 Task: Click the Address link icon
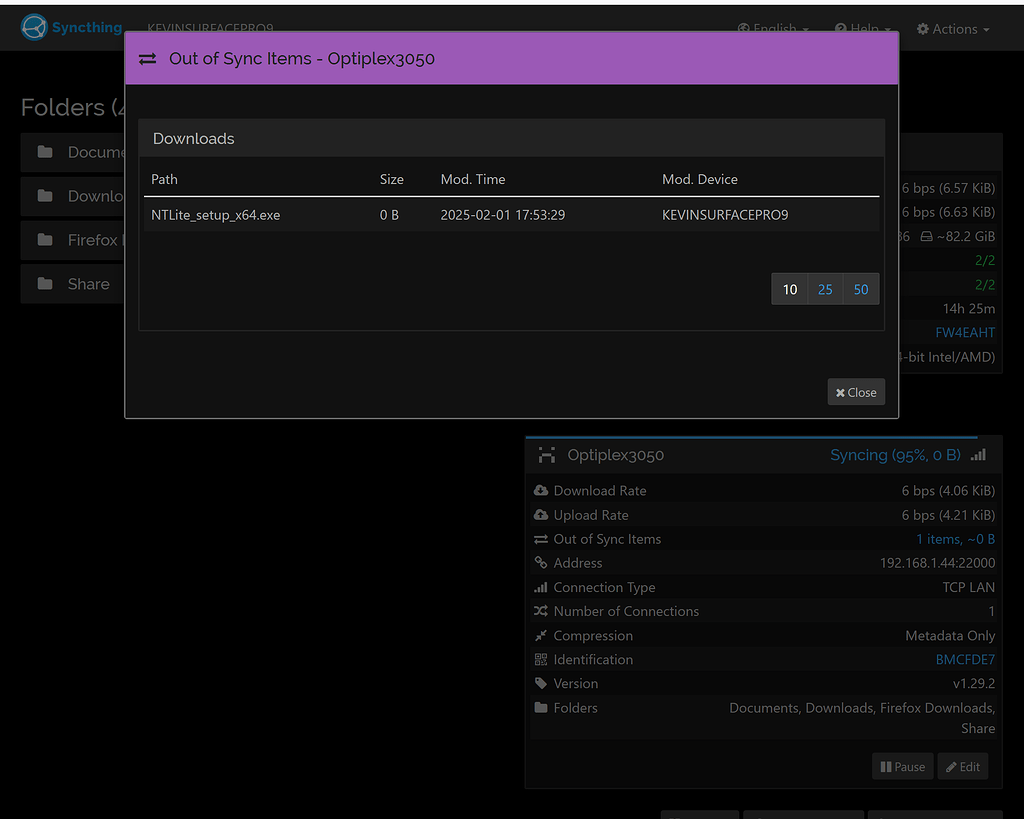[x=541, y=562]
